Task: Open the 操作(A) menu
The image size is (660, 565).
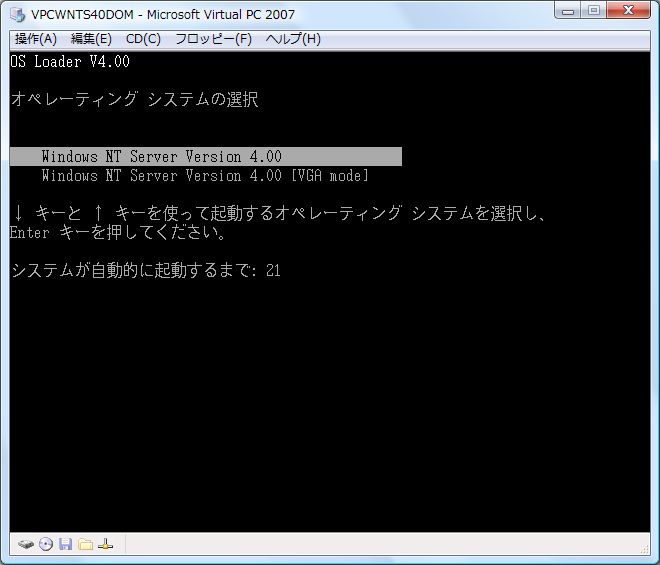Action: 36,39
